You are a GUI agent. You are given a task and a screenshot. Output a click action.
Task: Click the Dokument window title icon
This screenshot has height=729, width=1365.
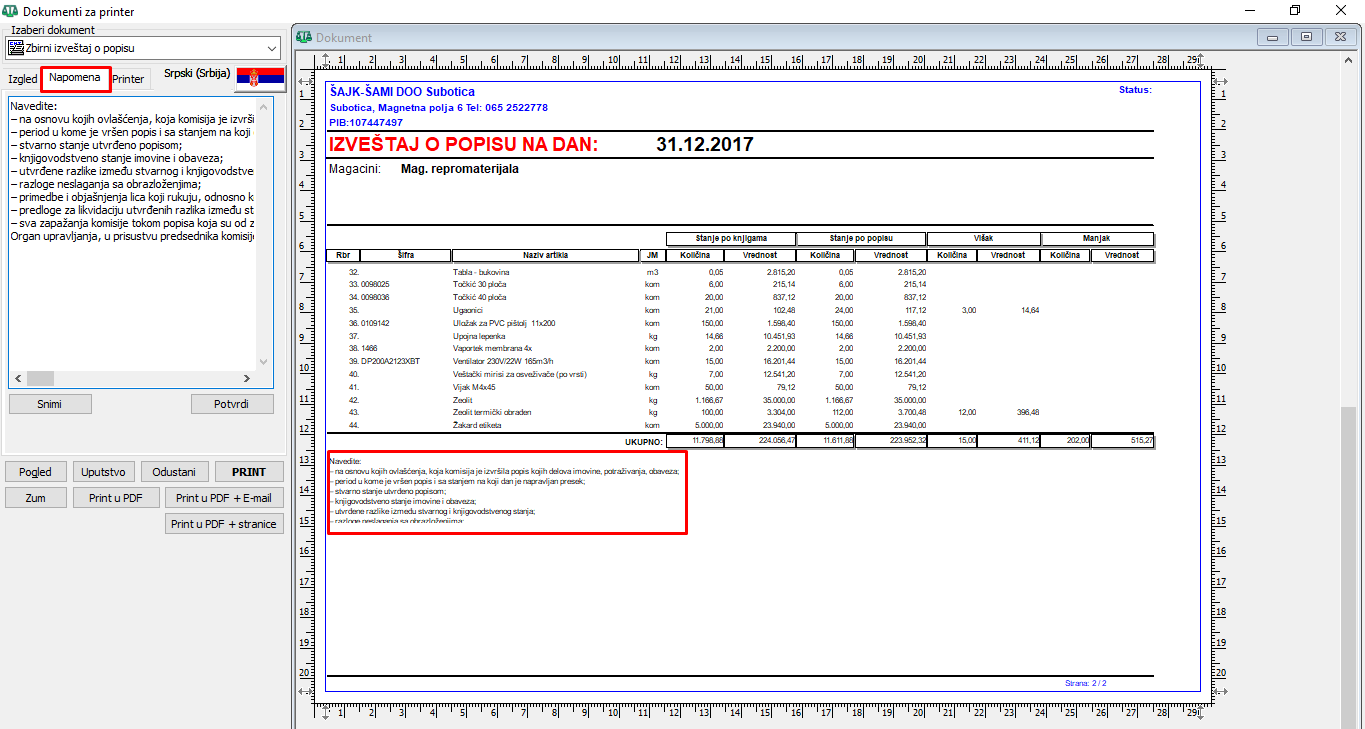[x=304, y=37]
